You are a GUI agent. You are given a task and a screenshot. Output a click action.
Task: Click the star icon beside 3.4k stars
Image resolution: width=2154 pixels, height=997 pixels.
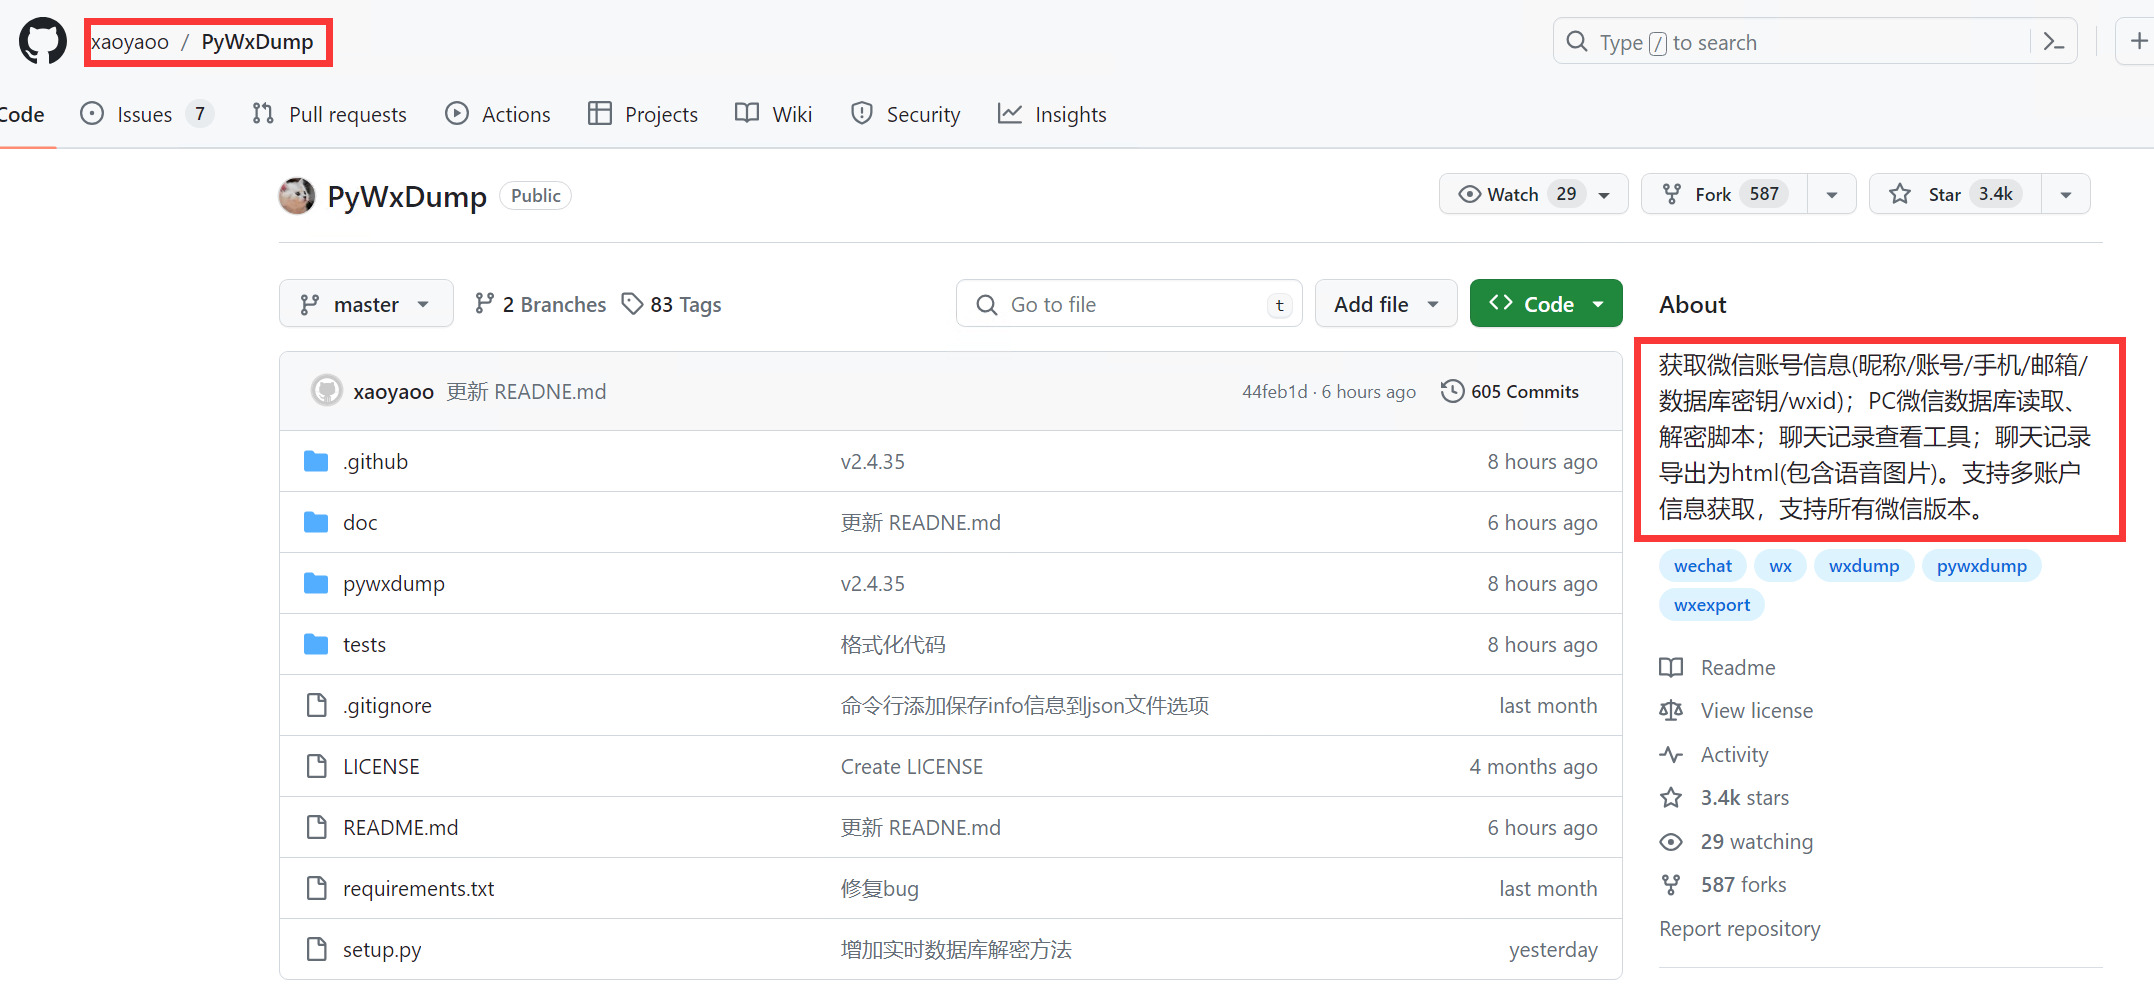[x=1671, y=797]
